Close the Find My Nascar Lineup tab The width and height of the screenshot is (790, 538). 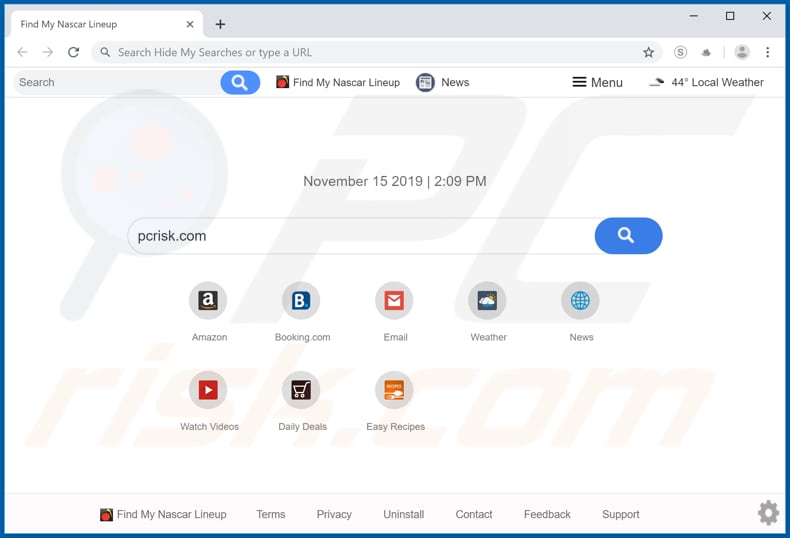(x=190, y=24)
